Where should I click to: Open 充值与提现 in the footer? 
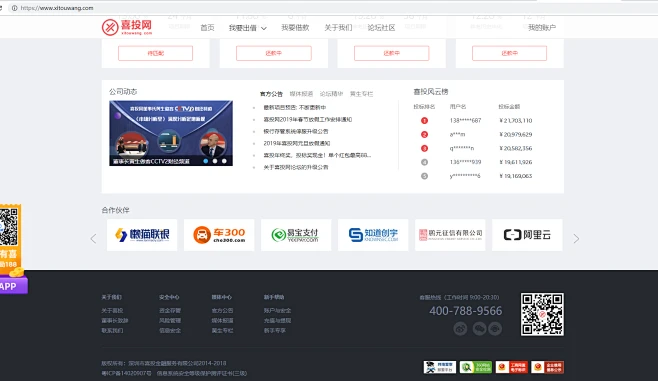277,321
